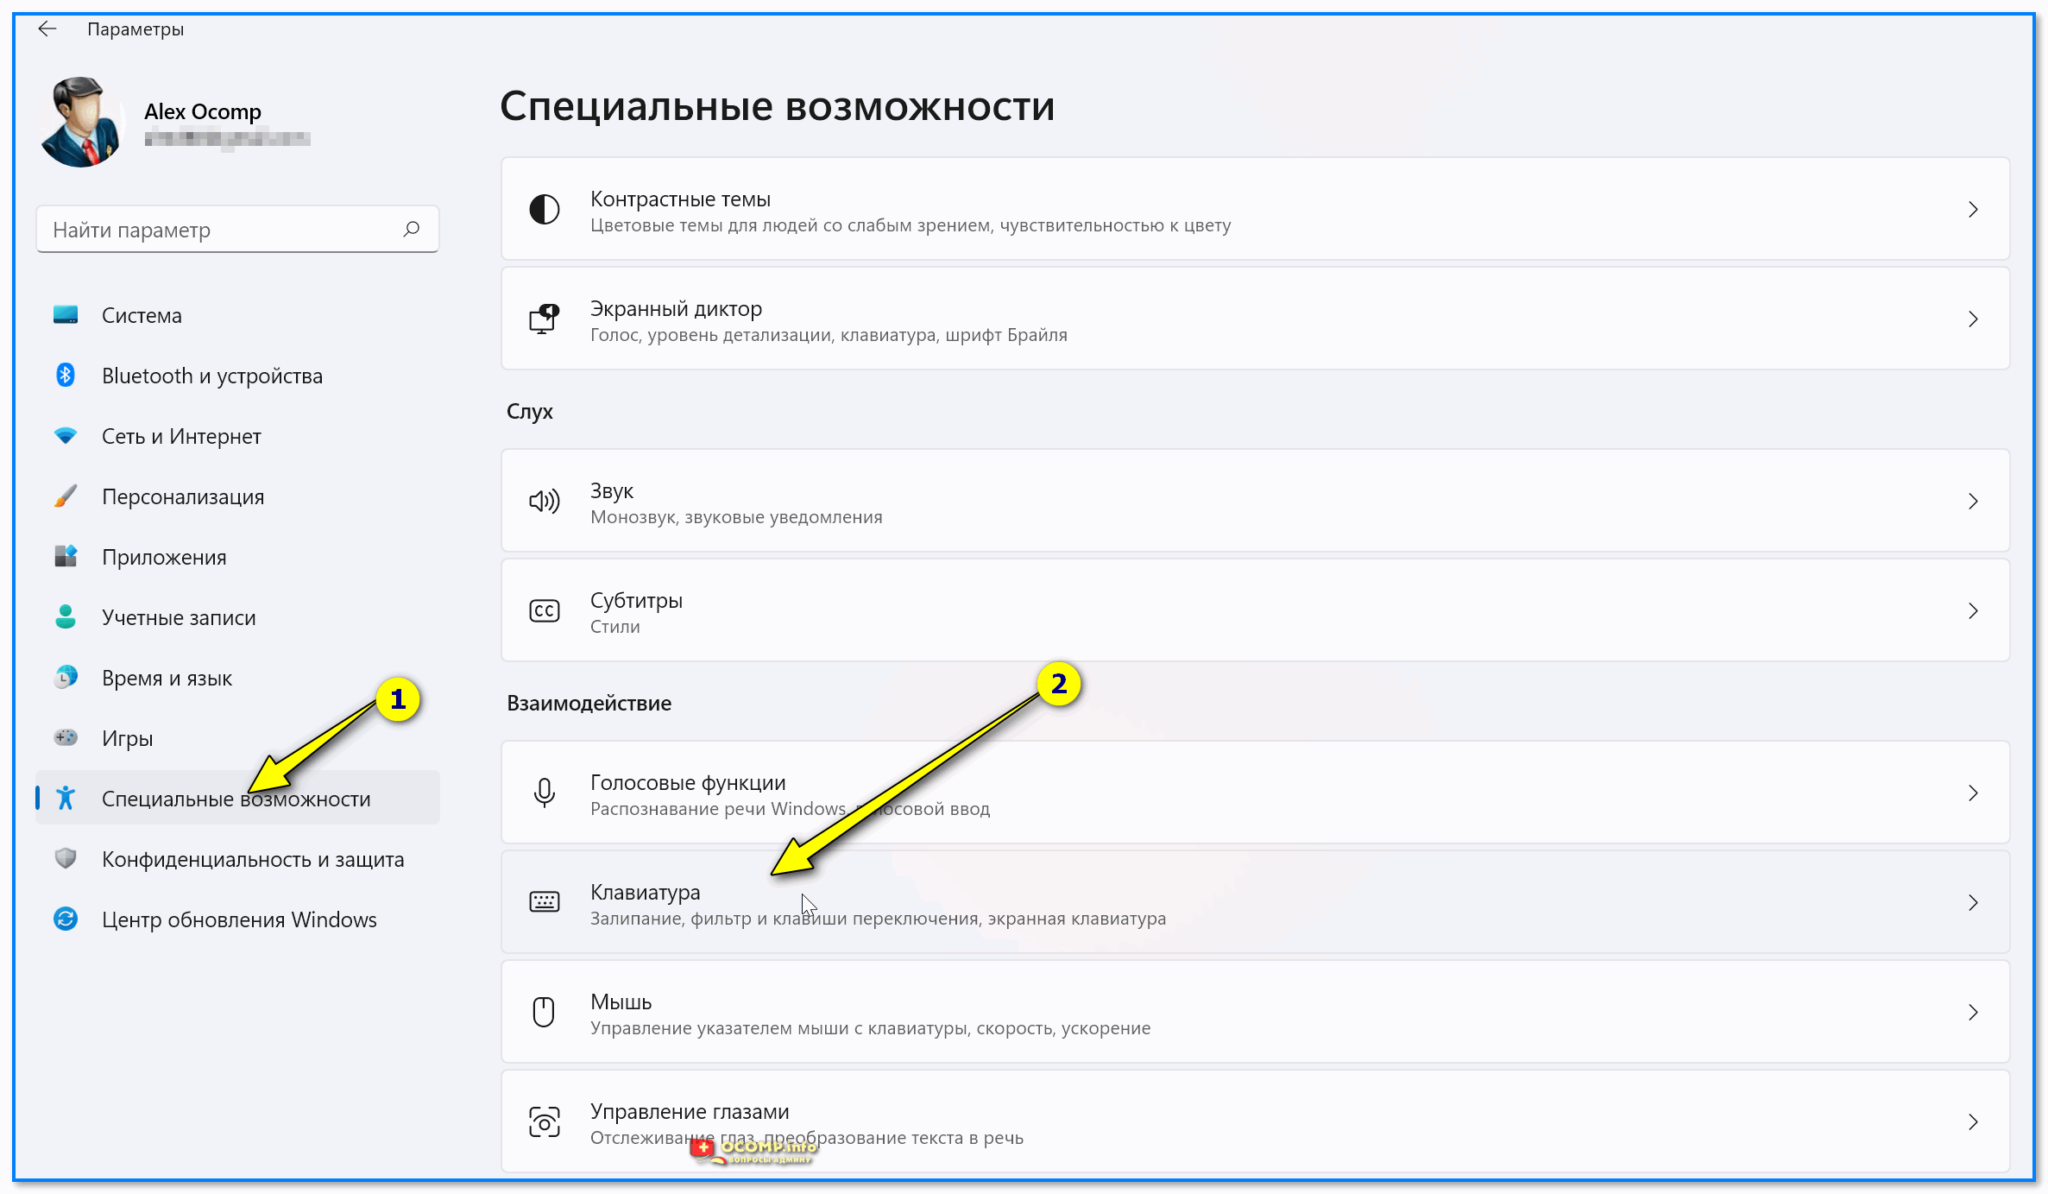Screen dimensions: 2048x1194
Task: Click the Звук speaker icon
Action: 544,501
